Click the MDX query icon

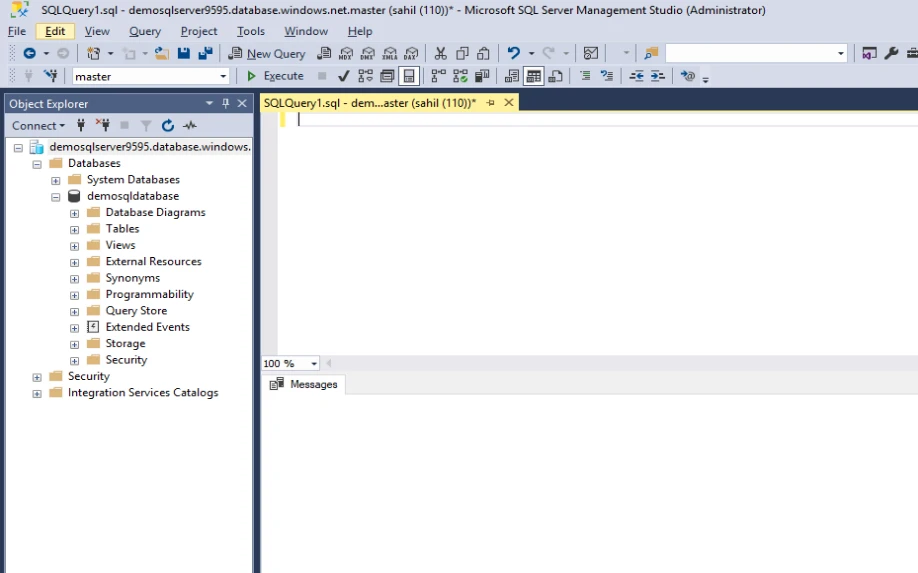click(x=345, y=53)
